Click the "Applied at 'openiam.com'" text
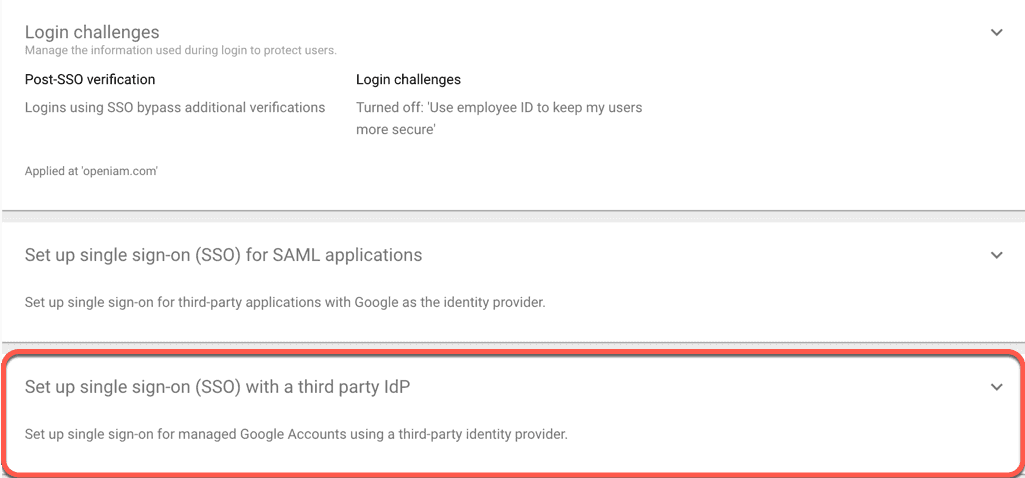1025x478 pixels. pos(92,171)
